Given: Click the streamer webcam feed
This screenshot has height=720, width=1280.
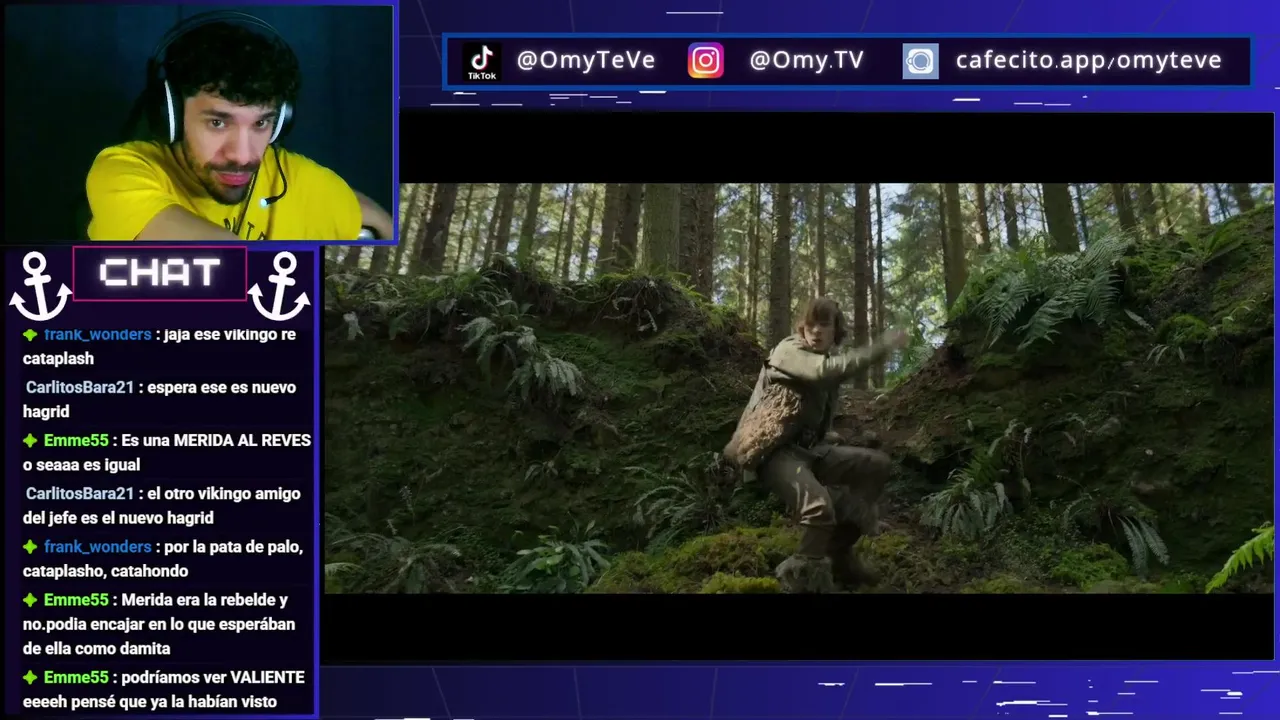Looking at the screenshot, I should click(x=198, y=122).
